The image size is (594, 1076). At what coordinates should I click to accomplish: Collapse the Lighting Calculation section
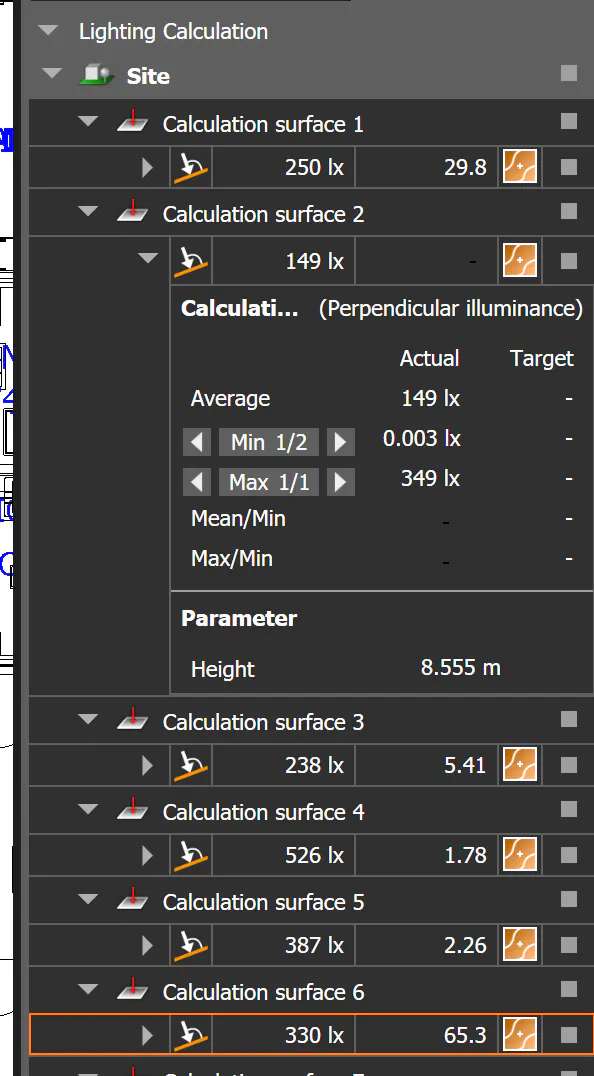click(x=48, y=31)
